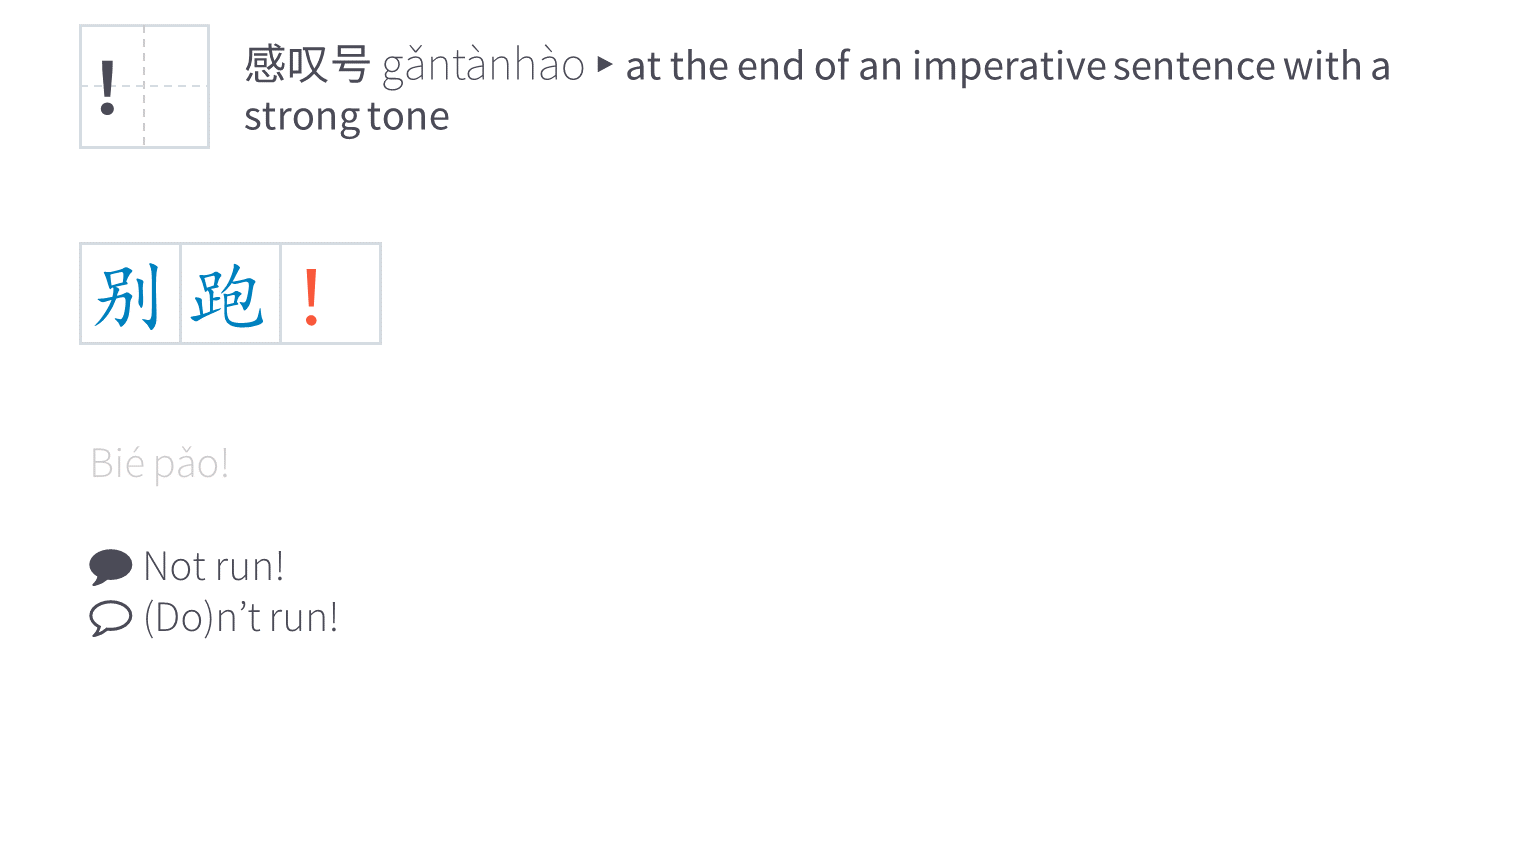Image resolution: width=1536 pixels, height=864 pixels.
Task: Click the exclamation mark grid box
Action: pyautogui.click(x=144, y=87)
